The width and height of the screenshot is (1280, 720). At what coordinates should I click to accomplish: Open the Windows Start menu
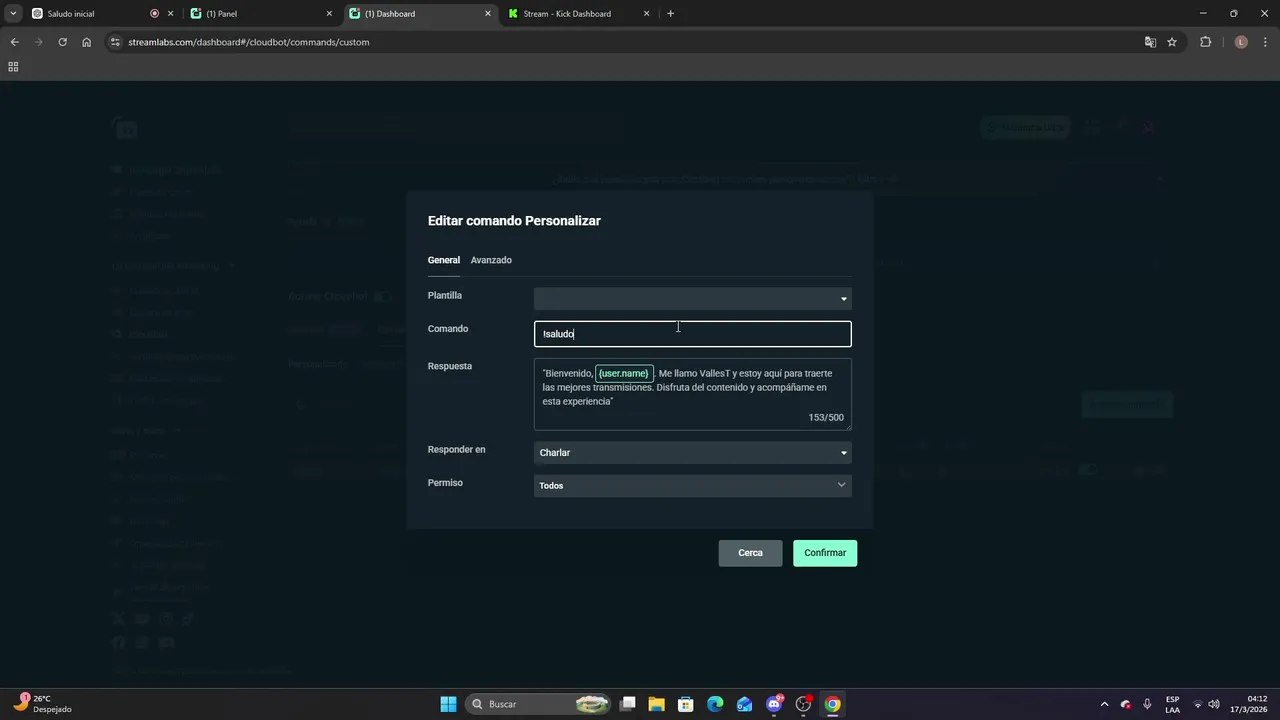click(448, 704)
